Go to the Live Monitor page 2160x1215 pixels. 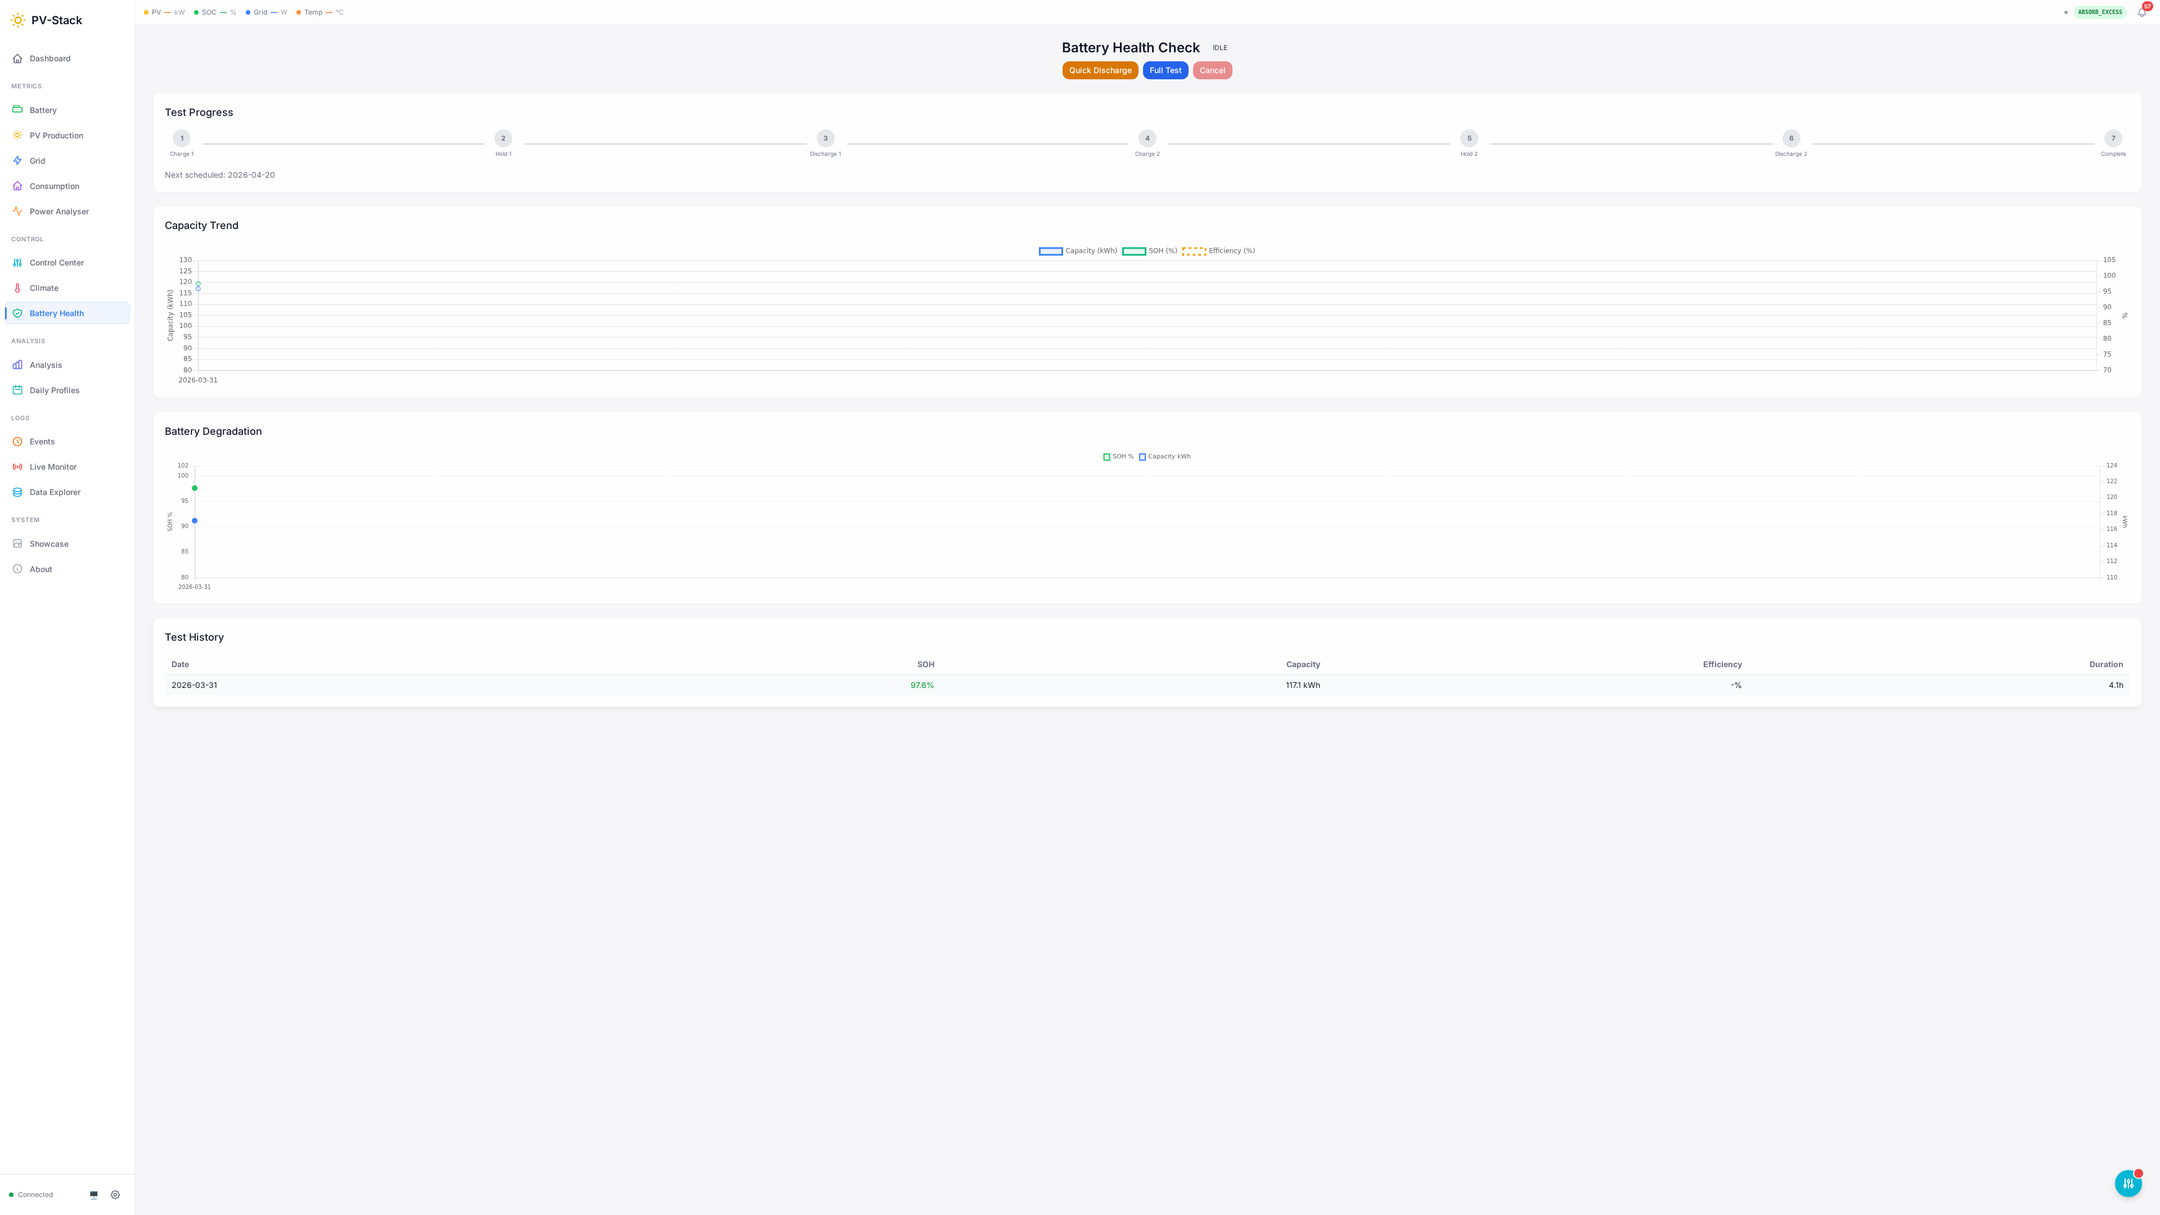(x=53, y=467)
